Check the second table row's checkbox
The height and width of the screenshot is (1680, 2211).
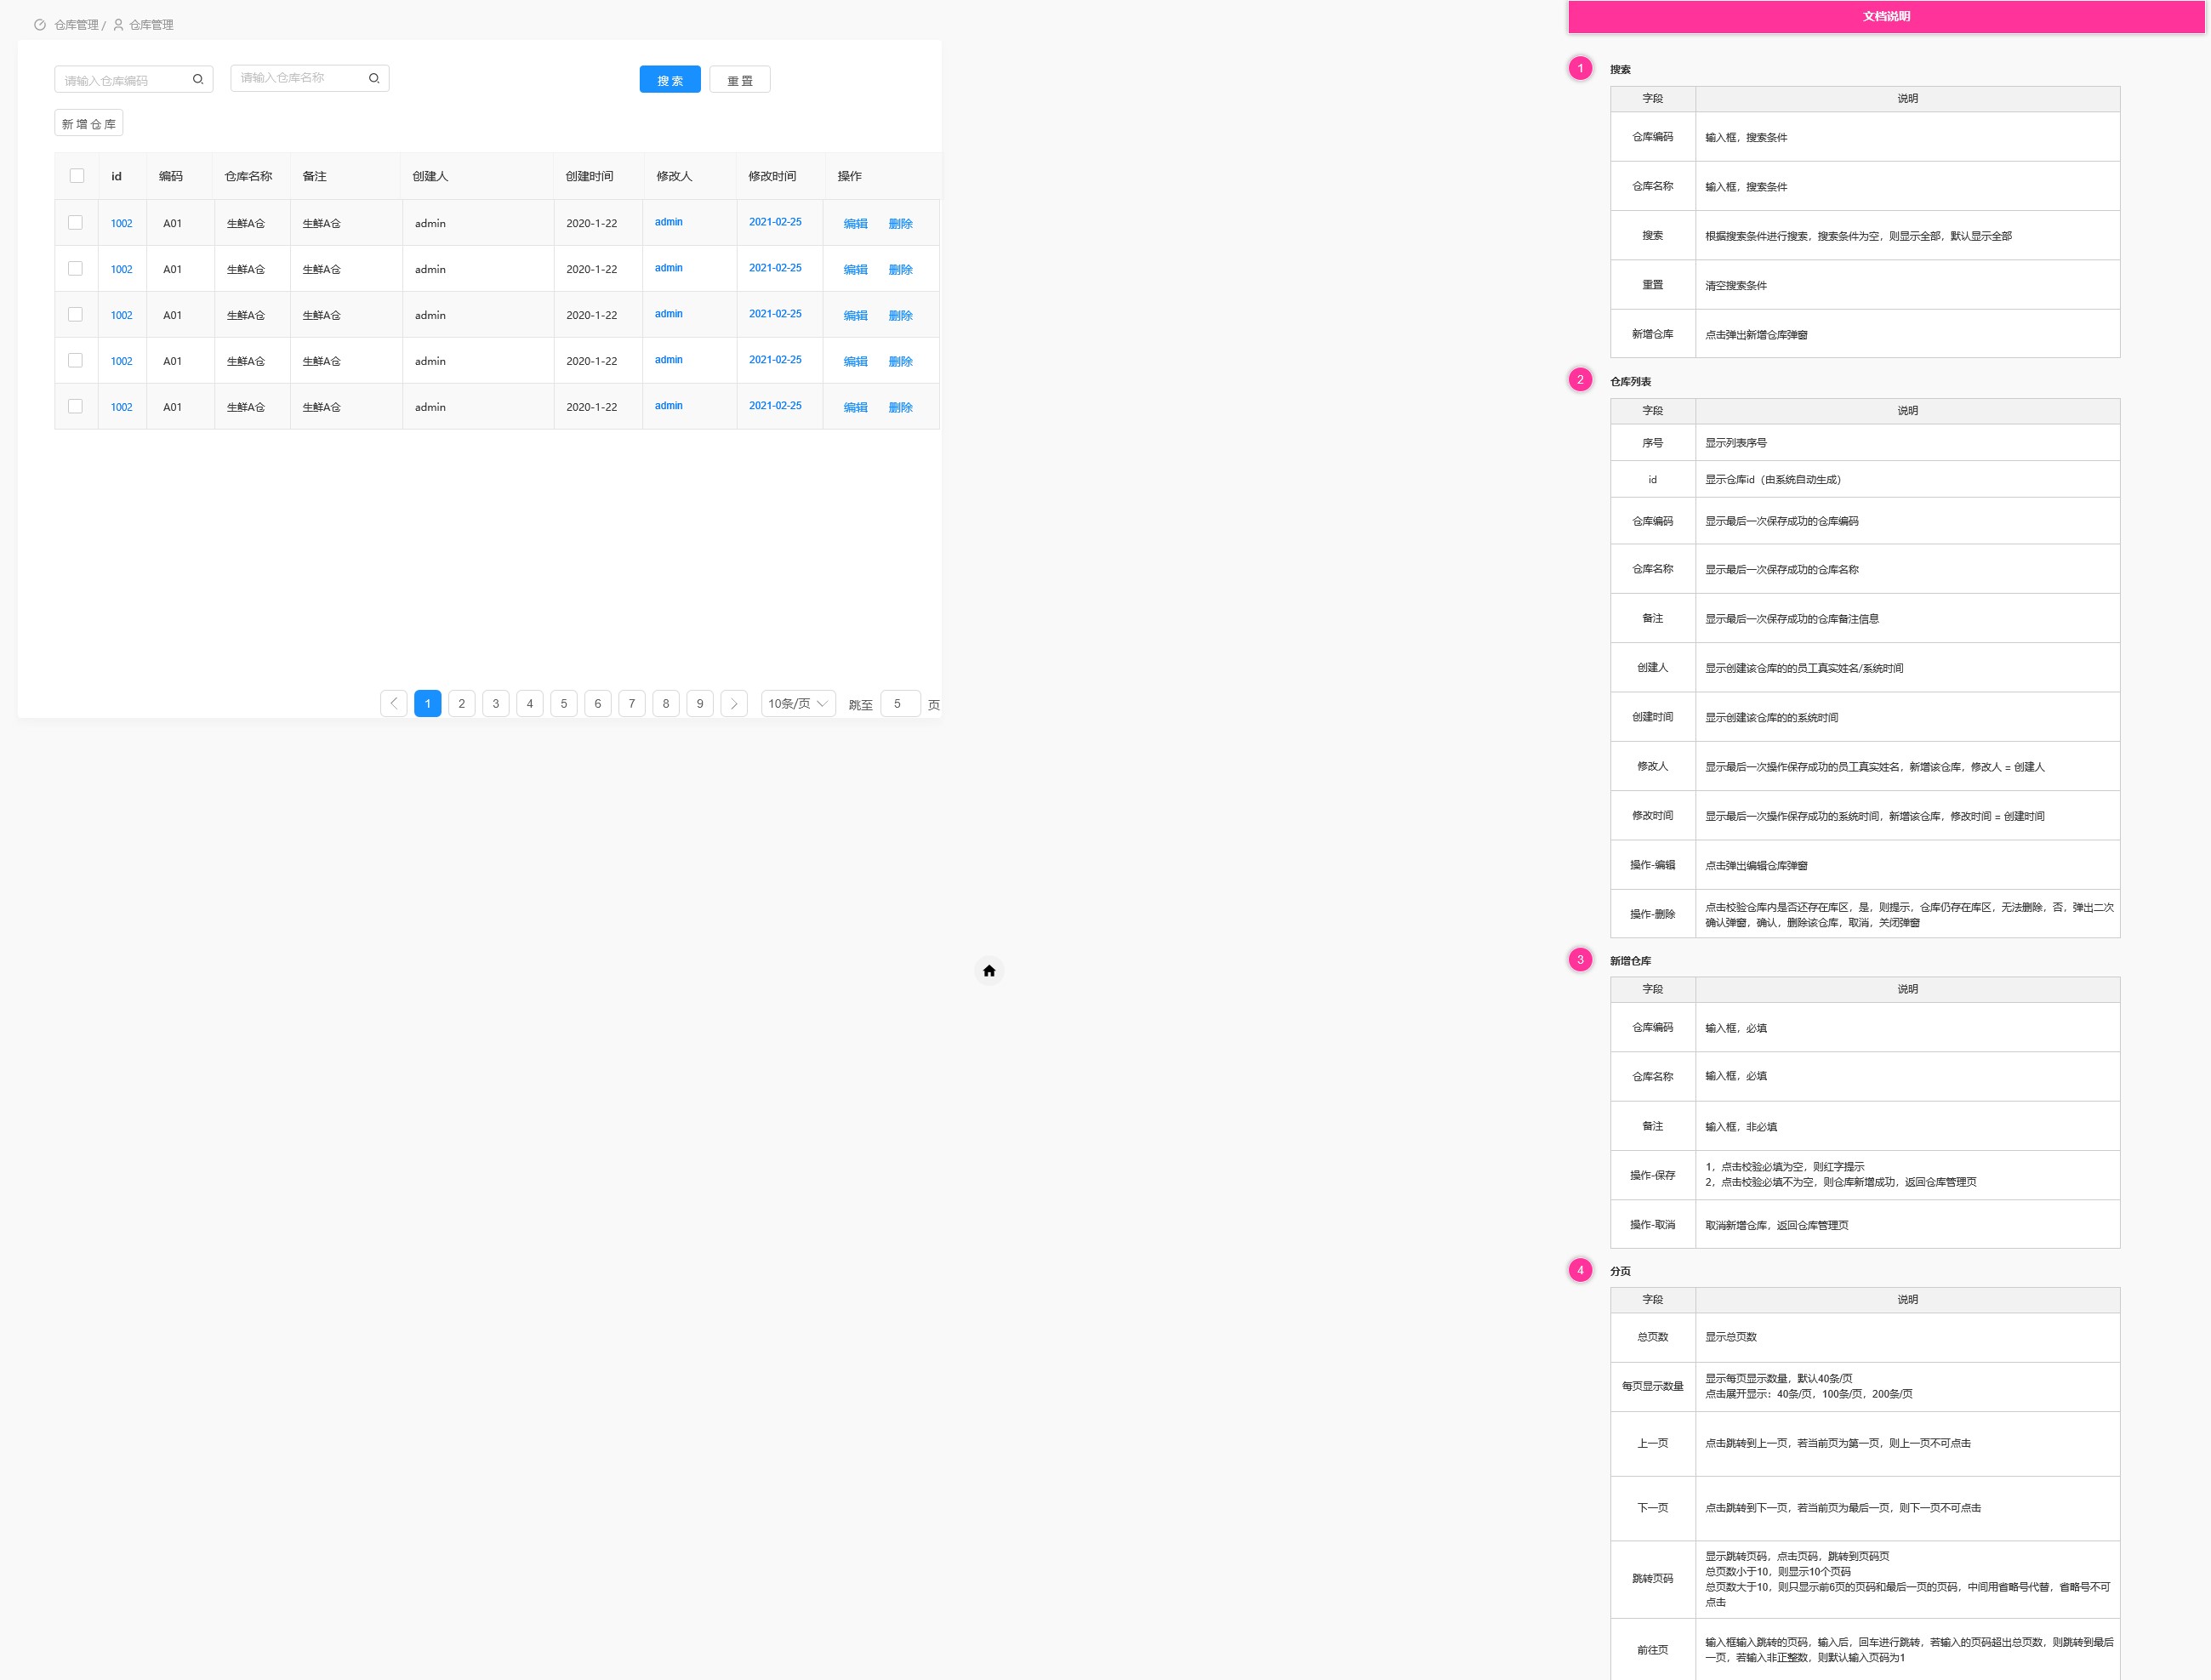pos(75,268)
